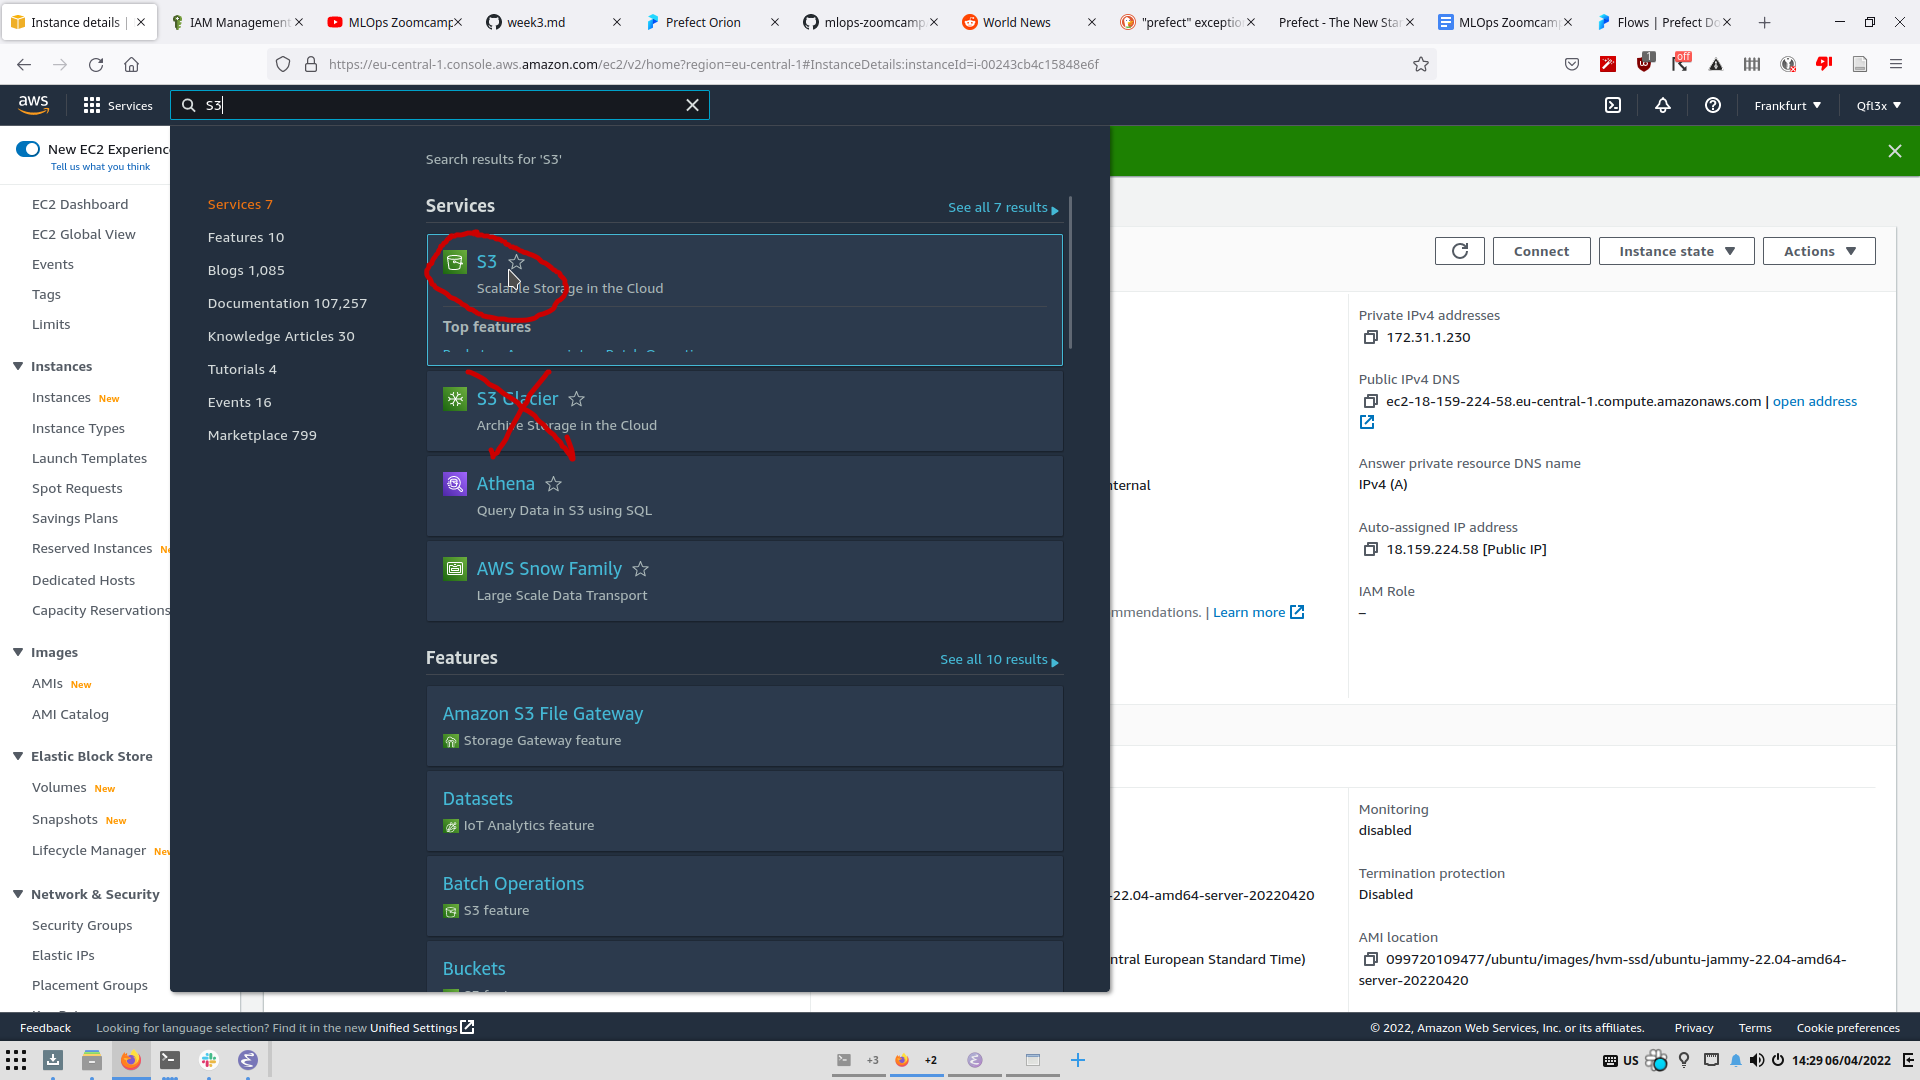Filter search results by Documentation category
Screen dimensions: 1920x1080
(287, 303)
